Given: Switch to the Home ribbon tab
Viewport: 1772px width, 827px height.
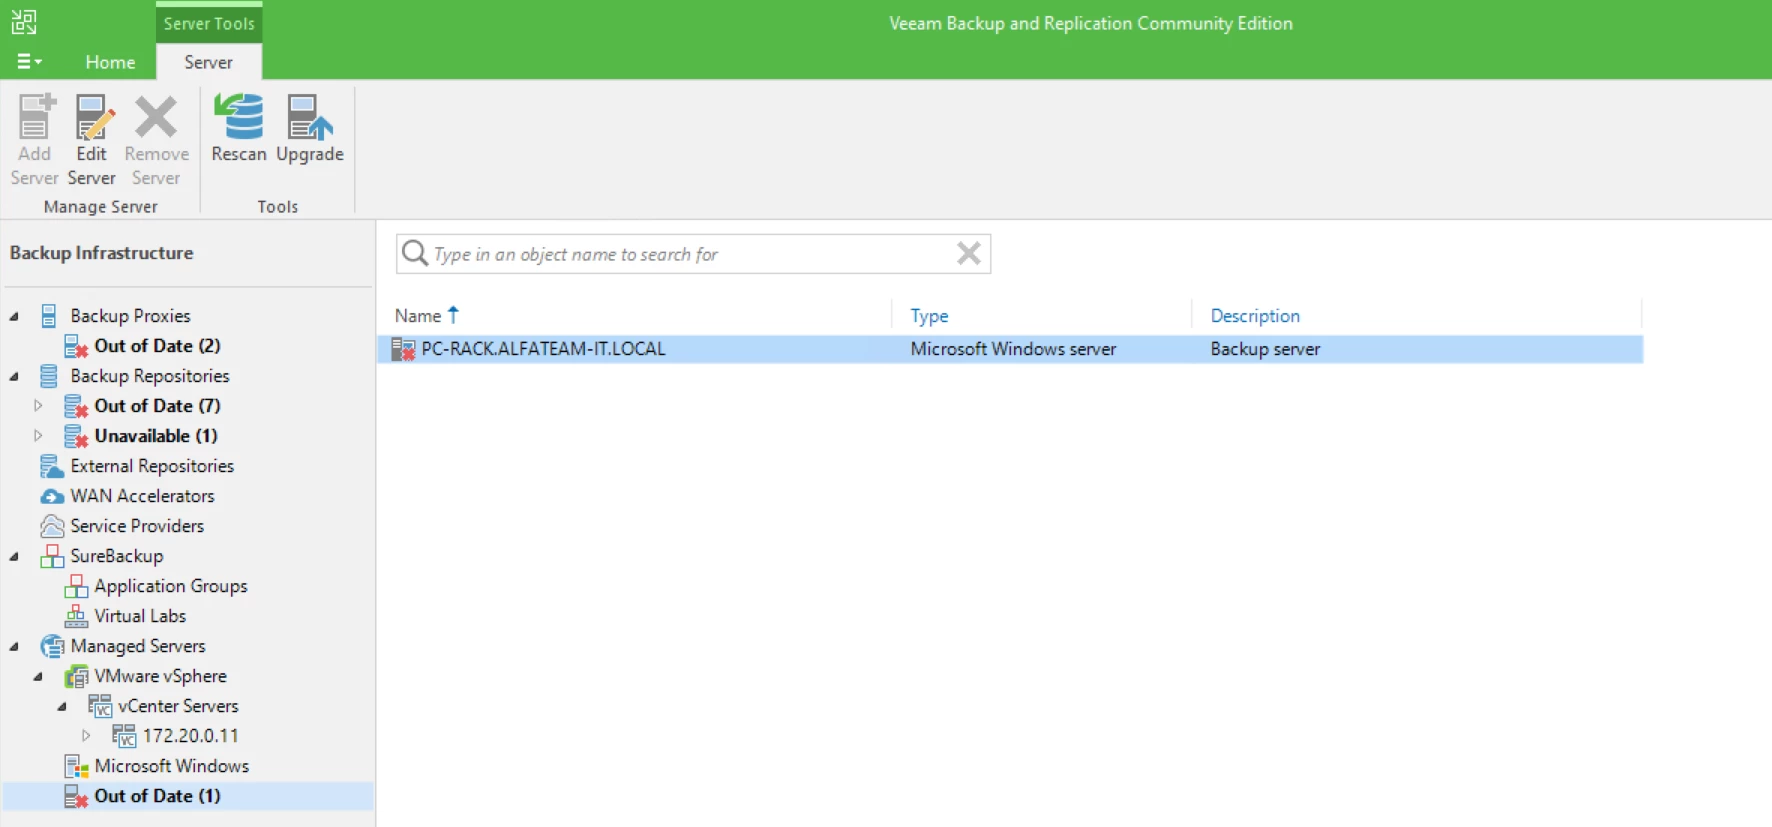Looking at the screenshot, I should (x=110, y=62).
